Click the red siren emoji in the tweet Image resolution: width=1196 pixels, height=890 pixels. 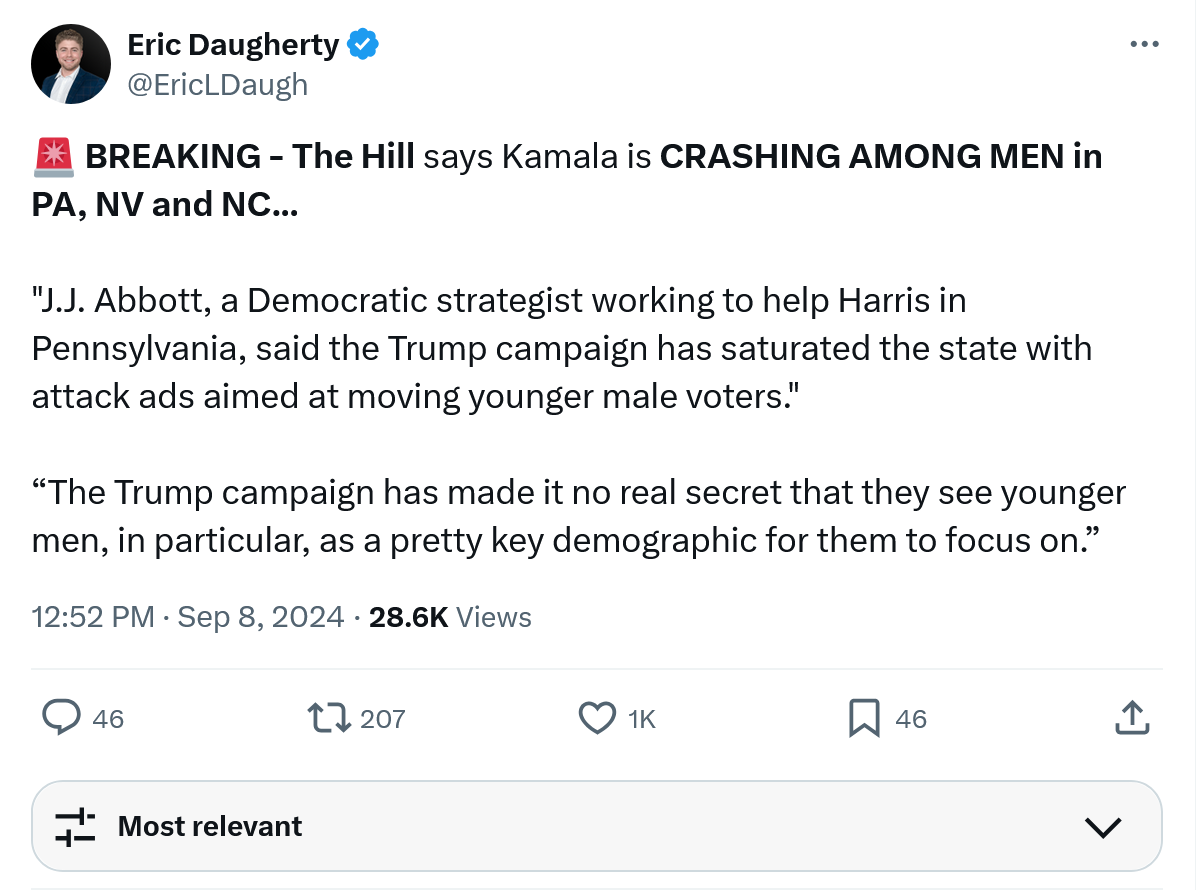click(x=53, y=157)
